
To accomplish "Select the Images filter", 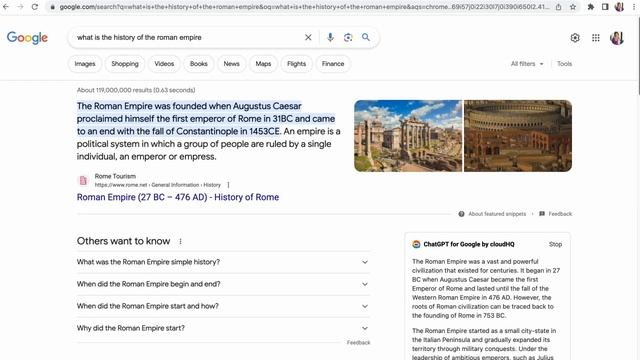I will pos(85,64).
